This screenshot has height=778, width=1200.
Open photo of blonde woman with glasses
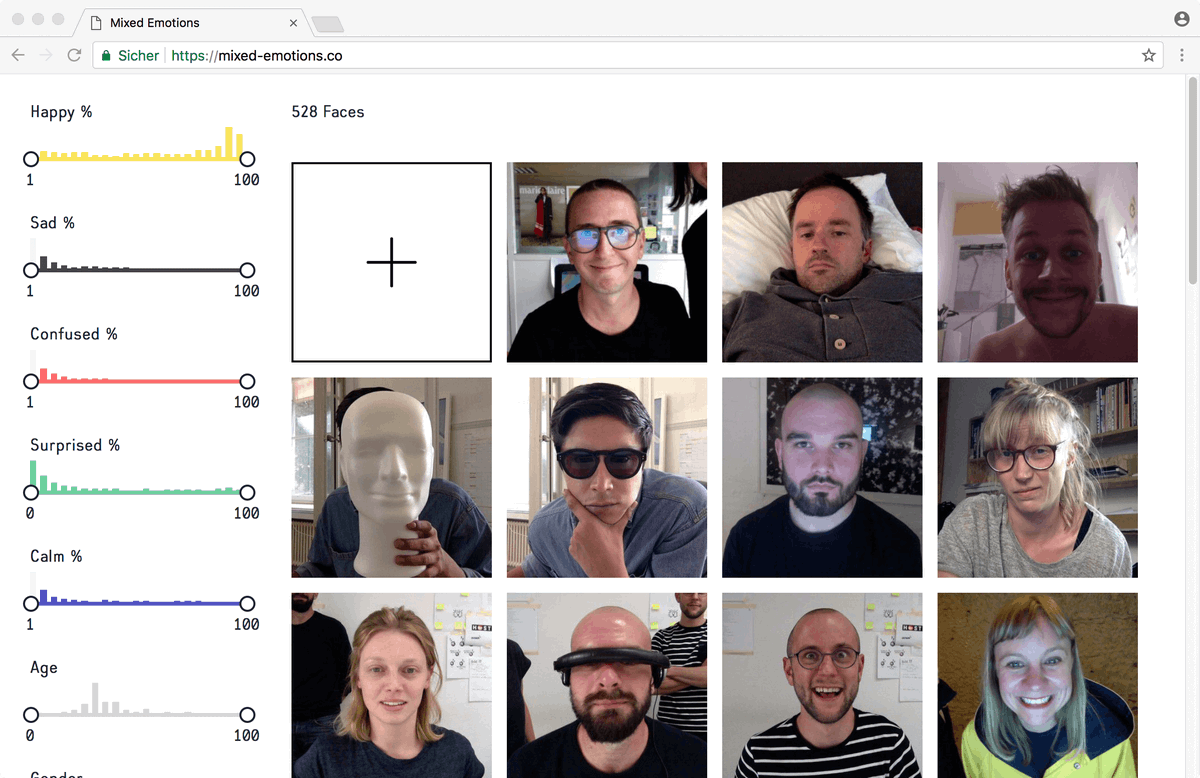(x=1037, y=477)
